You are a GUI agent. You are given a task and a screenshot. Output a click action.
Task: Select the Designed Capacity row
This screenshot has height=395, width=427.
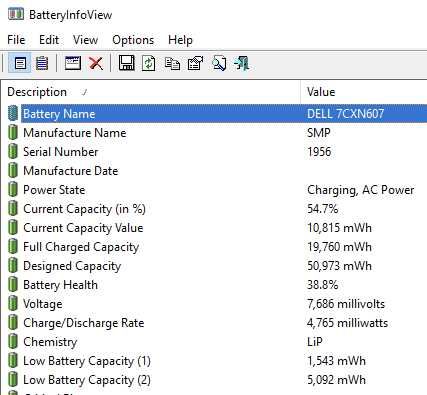(x=213, y=266)
